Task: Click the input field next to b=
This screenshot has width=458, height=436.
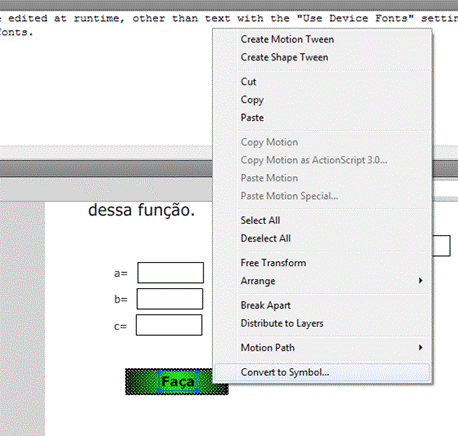Action: tap(170, 299)
